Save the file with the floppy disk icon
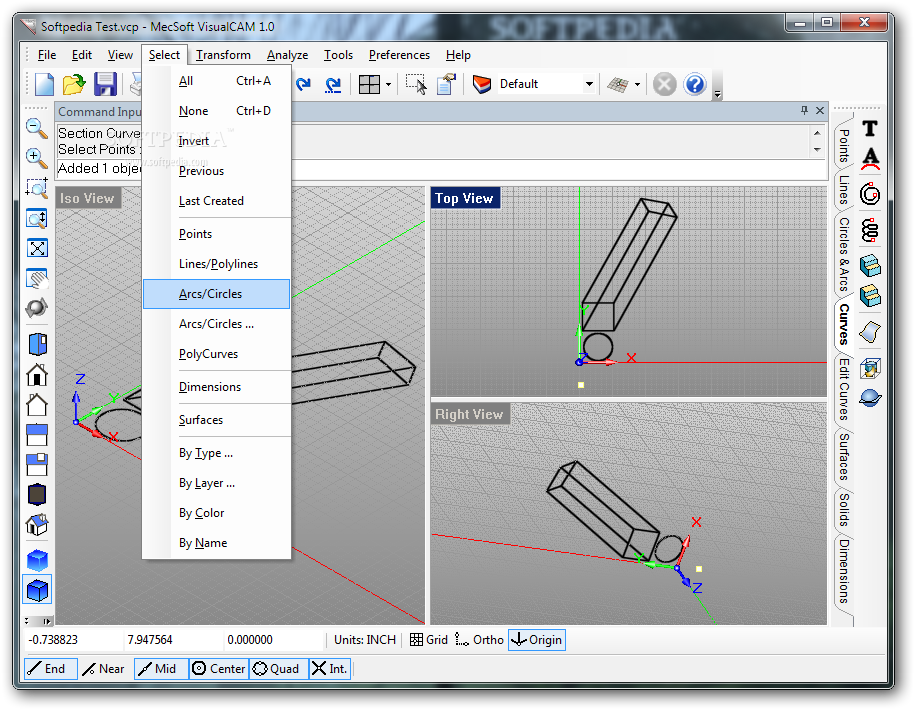Screen dimensions: 915x710 click(x=105, y=84)
